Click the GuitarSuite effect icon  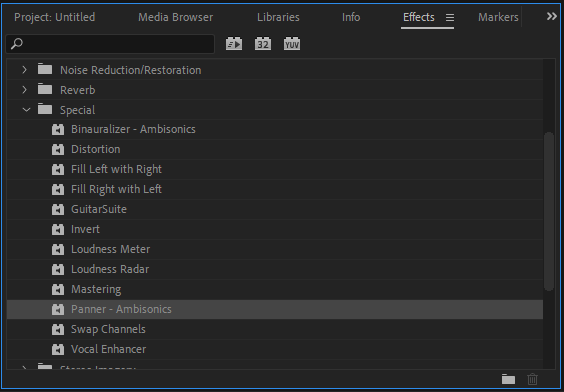pyautogui.click(x=58, y=209)
